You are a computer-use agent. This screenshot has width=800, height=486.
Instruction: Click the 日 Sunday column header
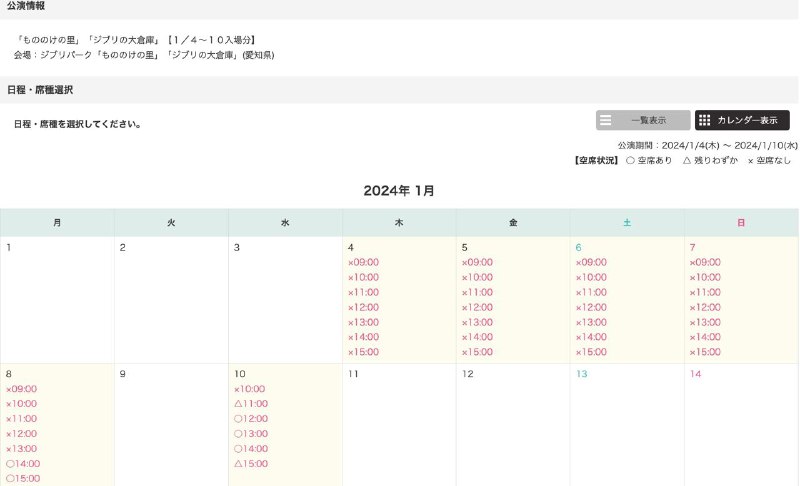click(x=741, y=223)
